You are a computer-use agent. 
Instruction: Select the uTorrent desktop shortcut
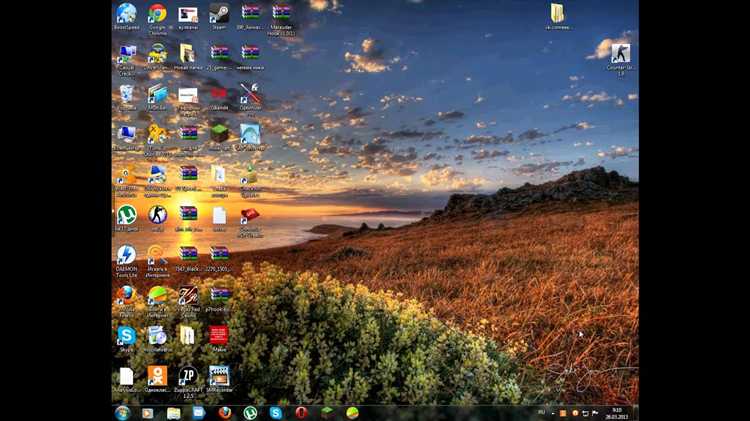(x=126, y=216)
